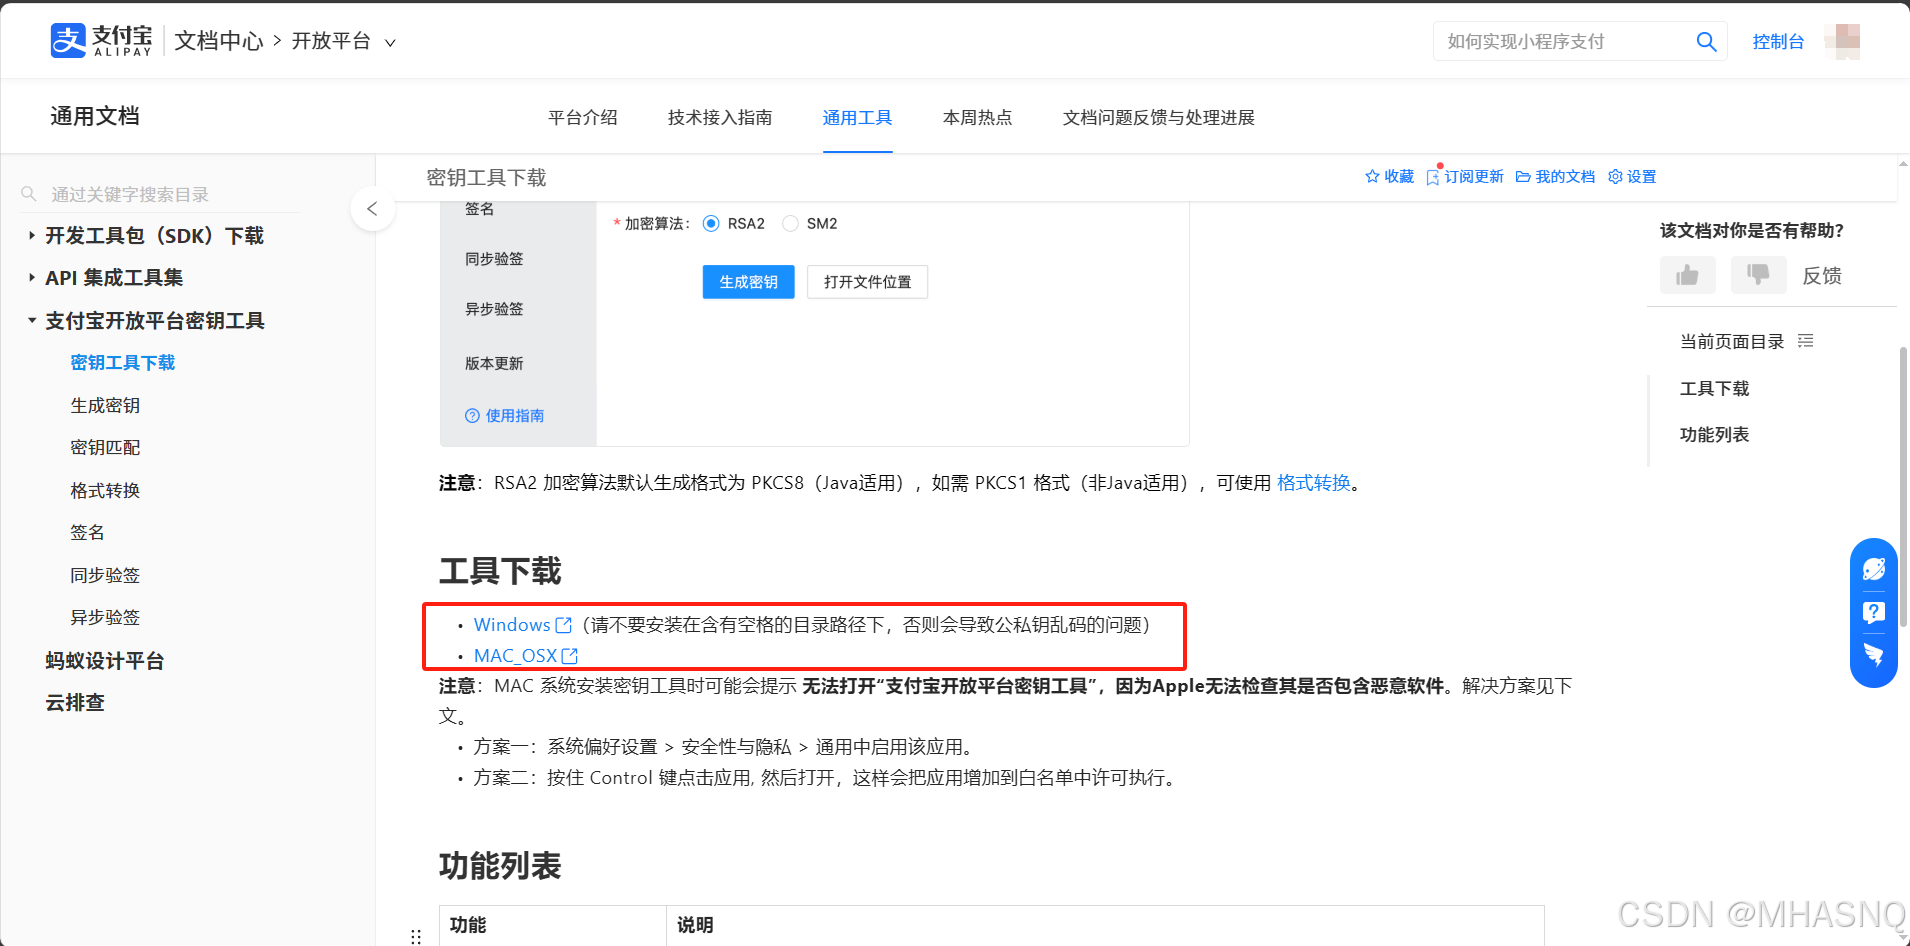The height and width of the screenshot is (946, 1910).
Task: Click the external link icon next to MAC_OSX
Action: (570, 656)
